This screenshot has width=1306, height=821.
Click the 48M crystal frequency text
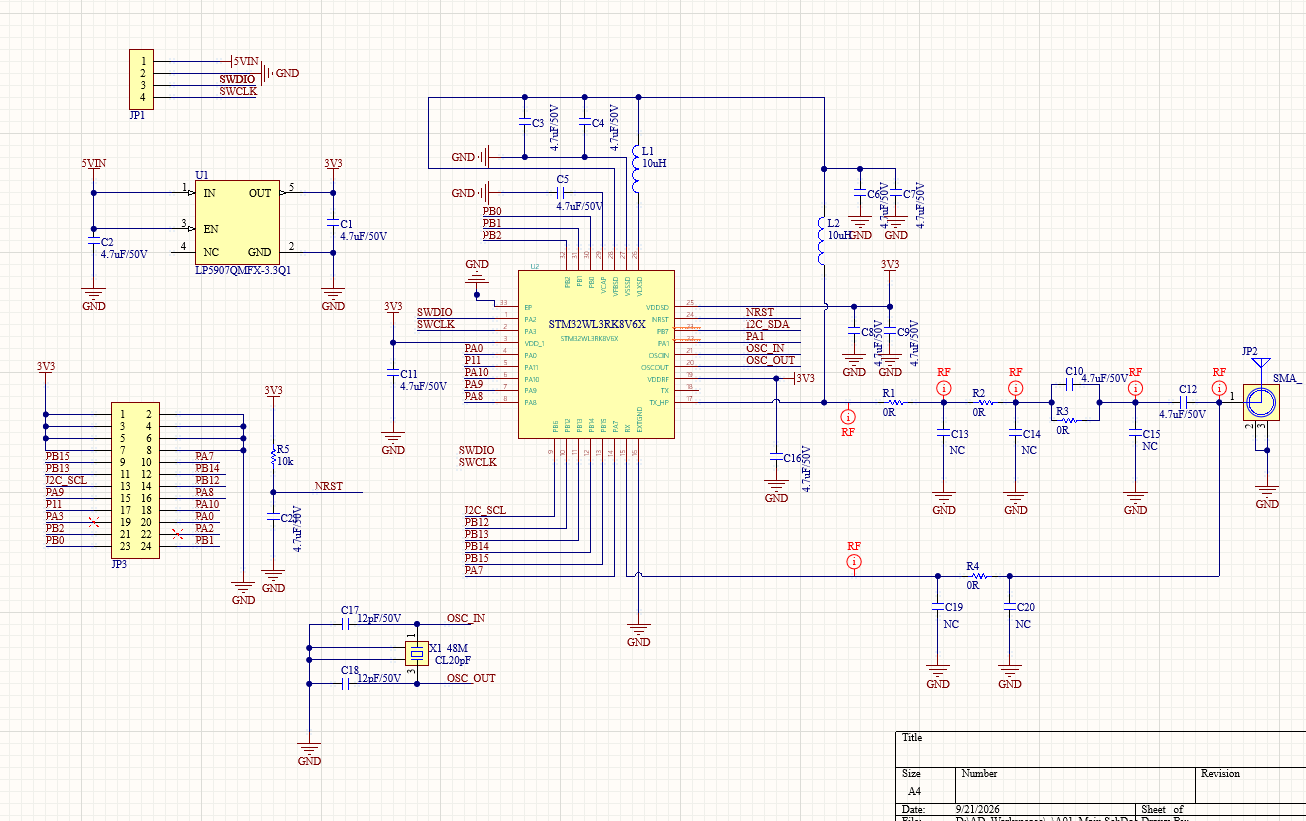pos(457,648)
